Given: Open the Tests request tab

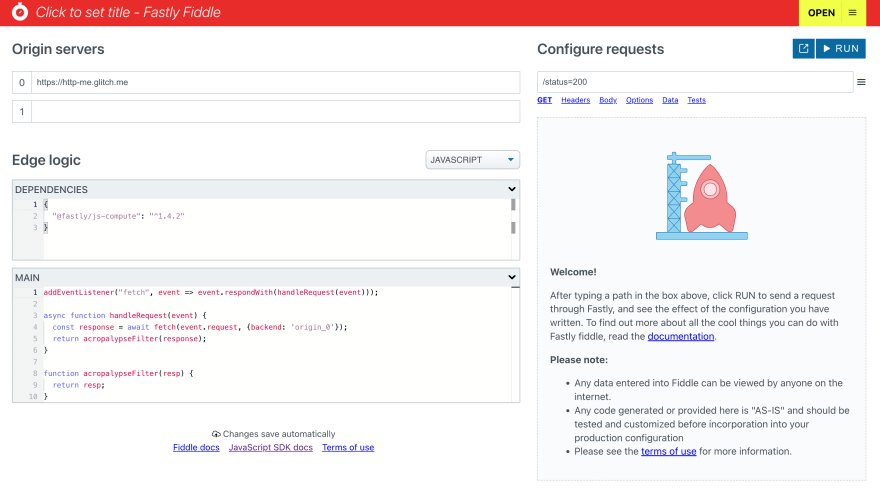Looking at the screenshot, I should [696, 100].
